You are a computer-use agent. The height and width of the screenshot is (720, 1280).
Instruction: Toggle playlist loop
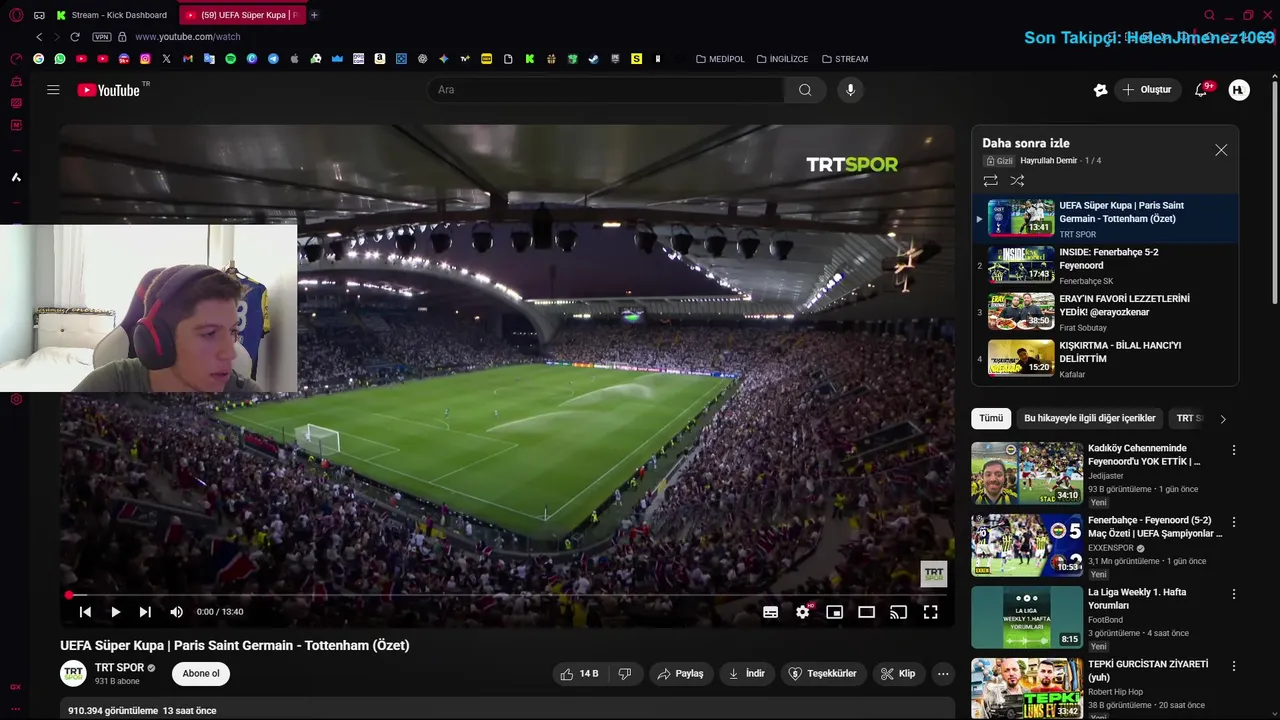coord(990,181)
